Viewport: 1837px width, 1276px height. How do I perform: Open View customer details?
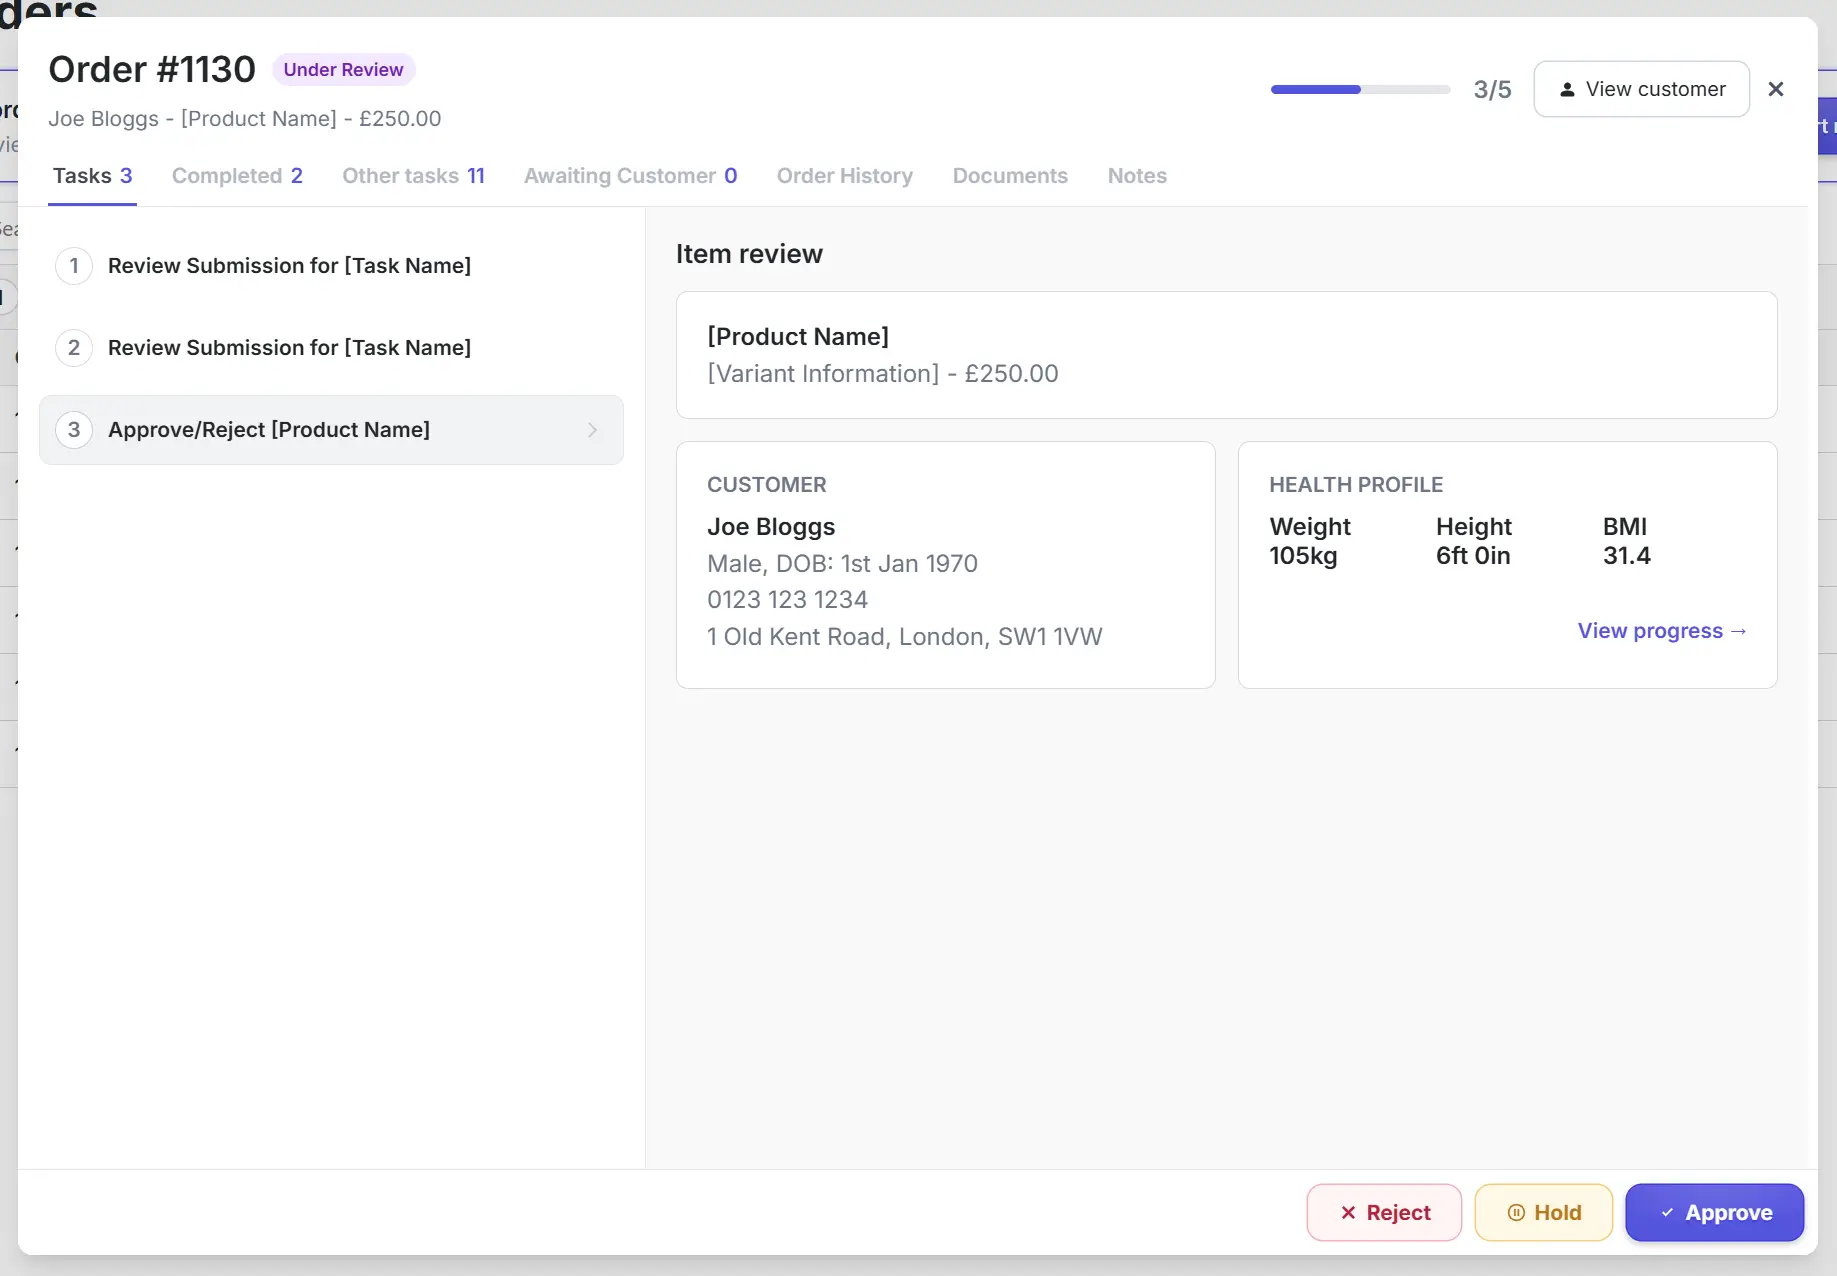point(1641,89)
